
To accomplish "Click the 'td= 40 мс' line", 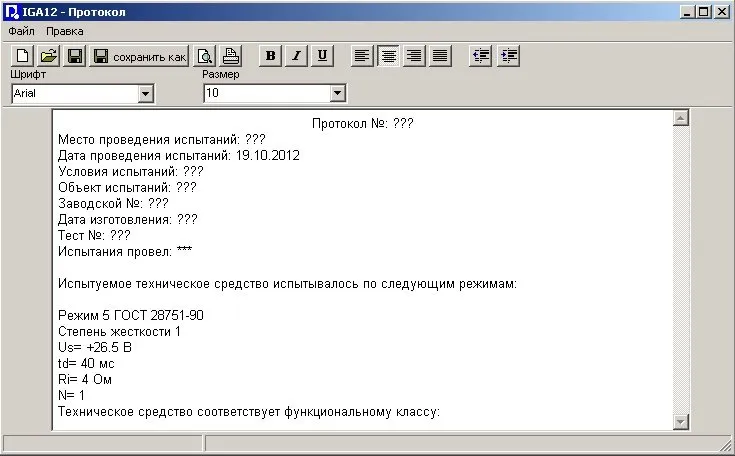I will 86,364.
